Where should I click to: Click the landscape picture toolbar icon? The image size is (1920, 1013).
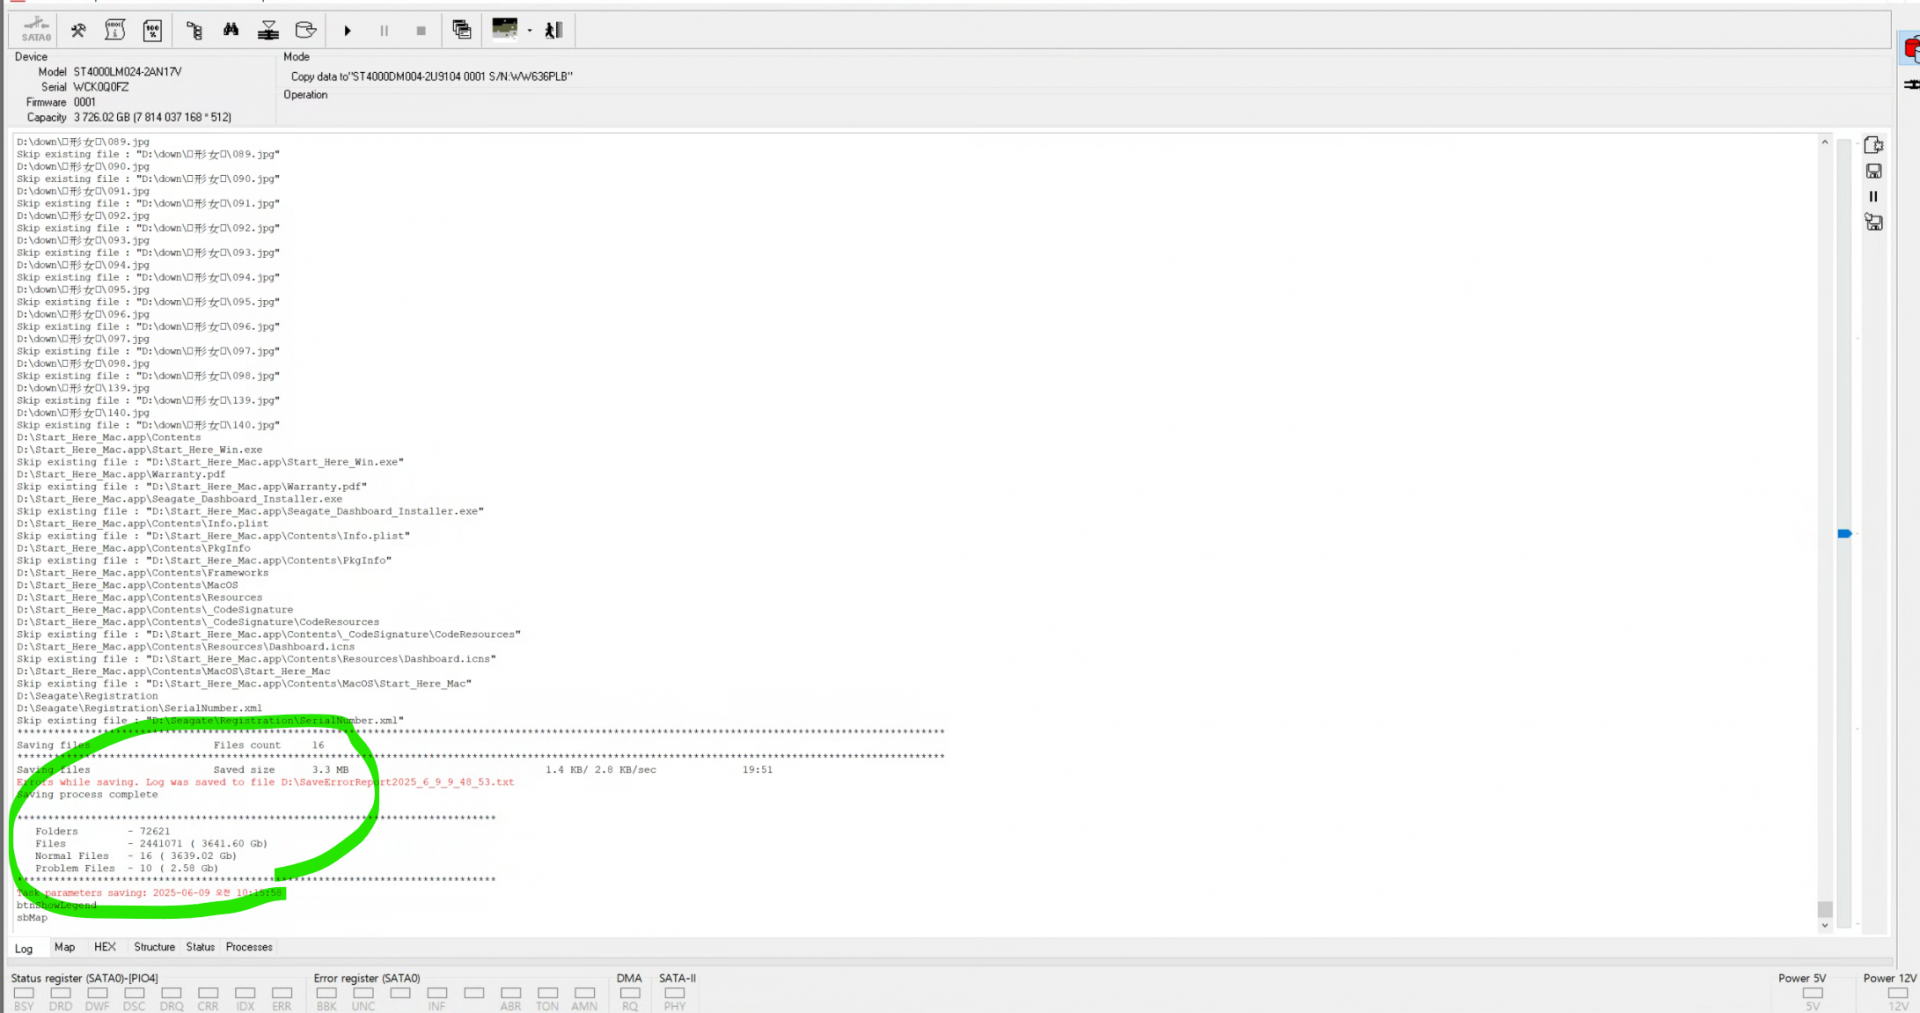point(505,29)
